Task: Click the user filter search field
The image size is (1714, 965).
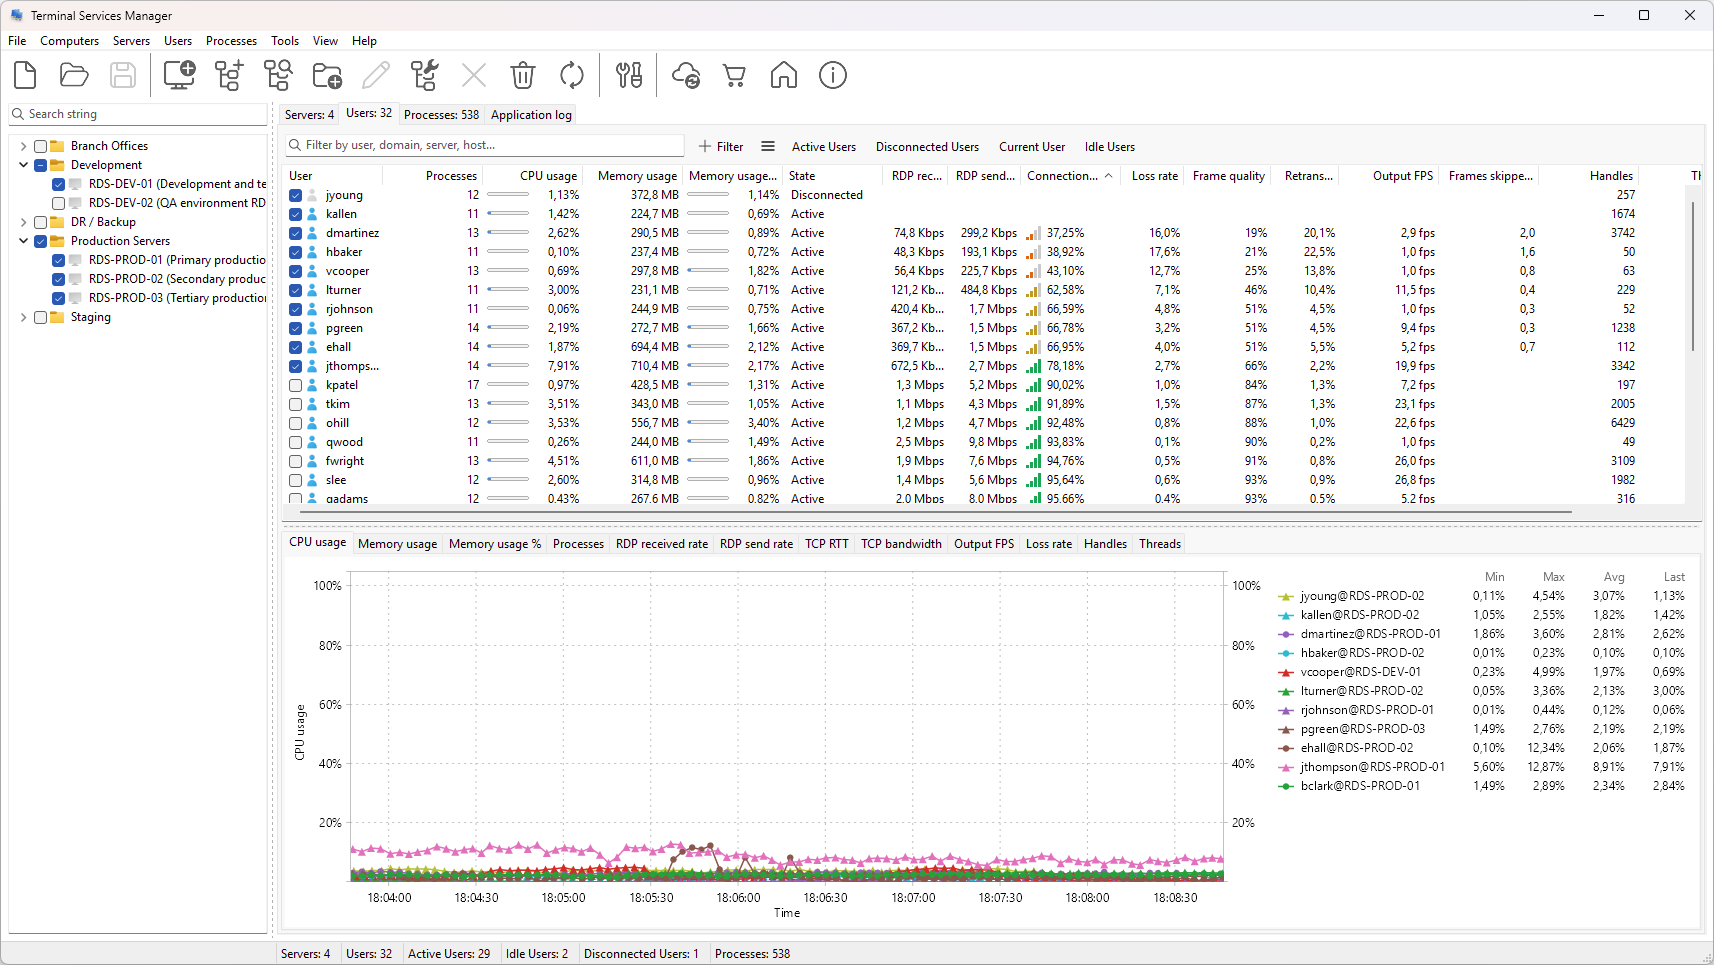Action: click(490, 146)
